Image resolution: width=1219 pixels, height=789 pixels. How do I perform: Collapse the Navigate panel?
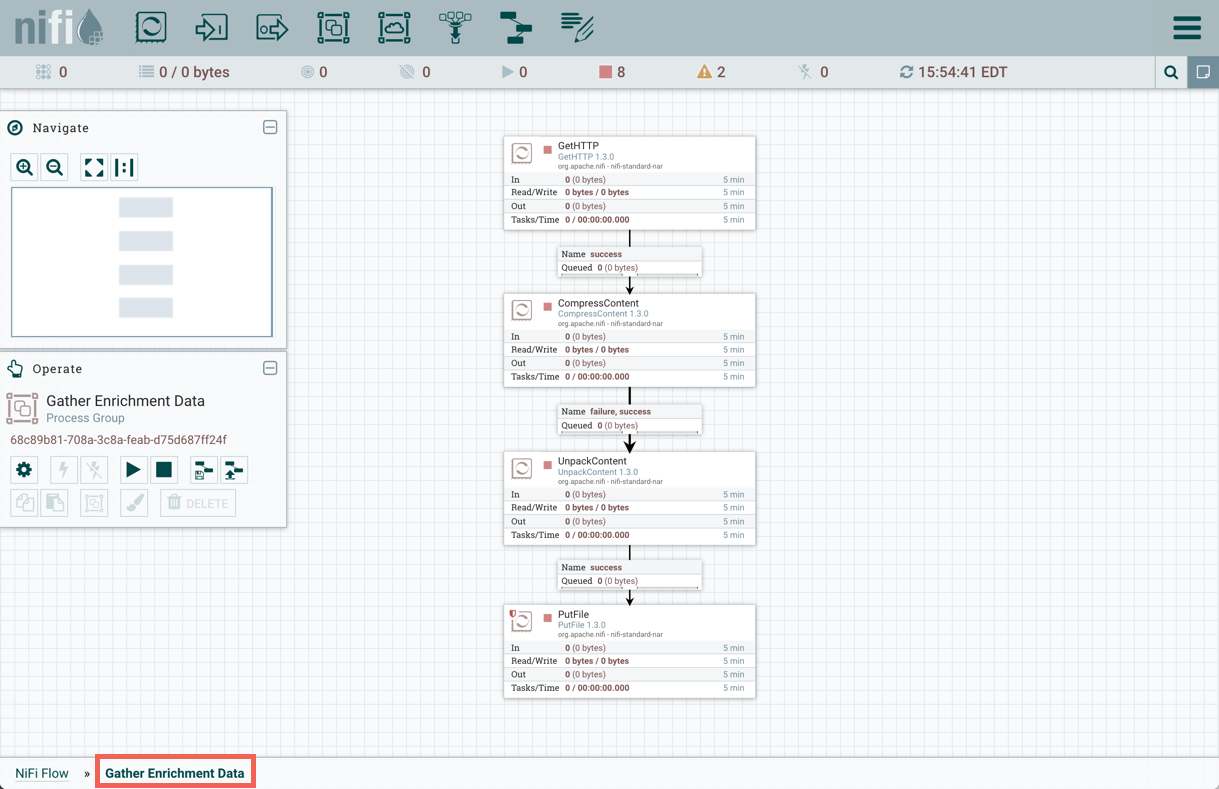pyautogui.click(x=270, y=127)
